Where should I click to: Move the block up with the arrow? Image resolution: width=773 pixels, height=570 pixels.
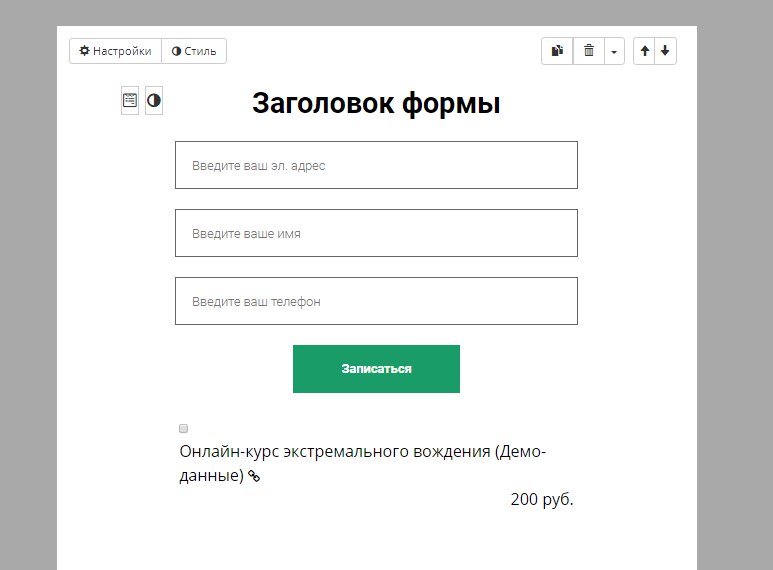click(644, 51)
